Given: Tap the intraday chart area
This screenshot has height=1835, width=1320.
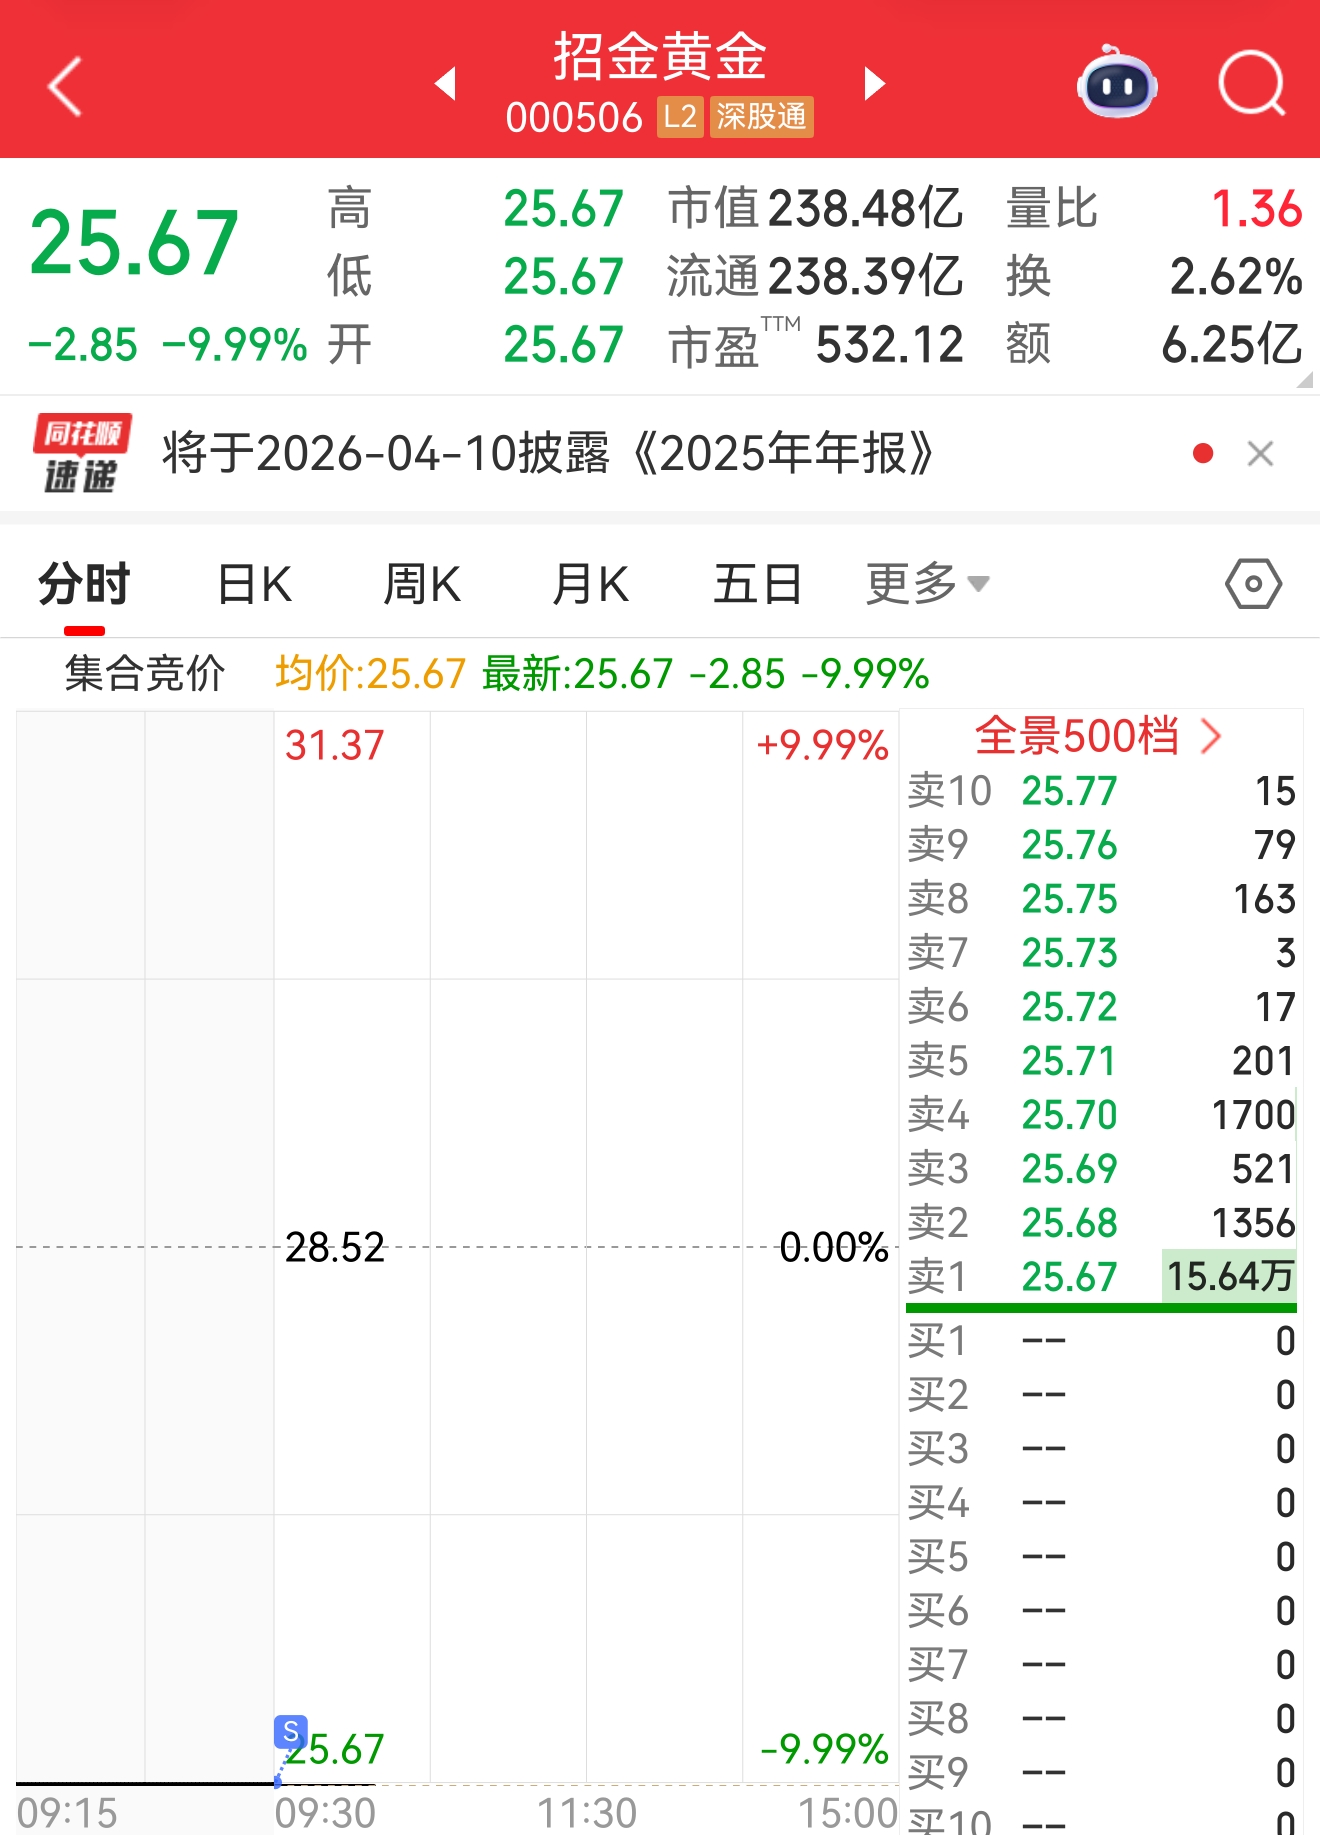Looking at the screenshot, I should click(x=457, y=1247).
